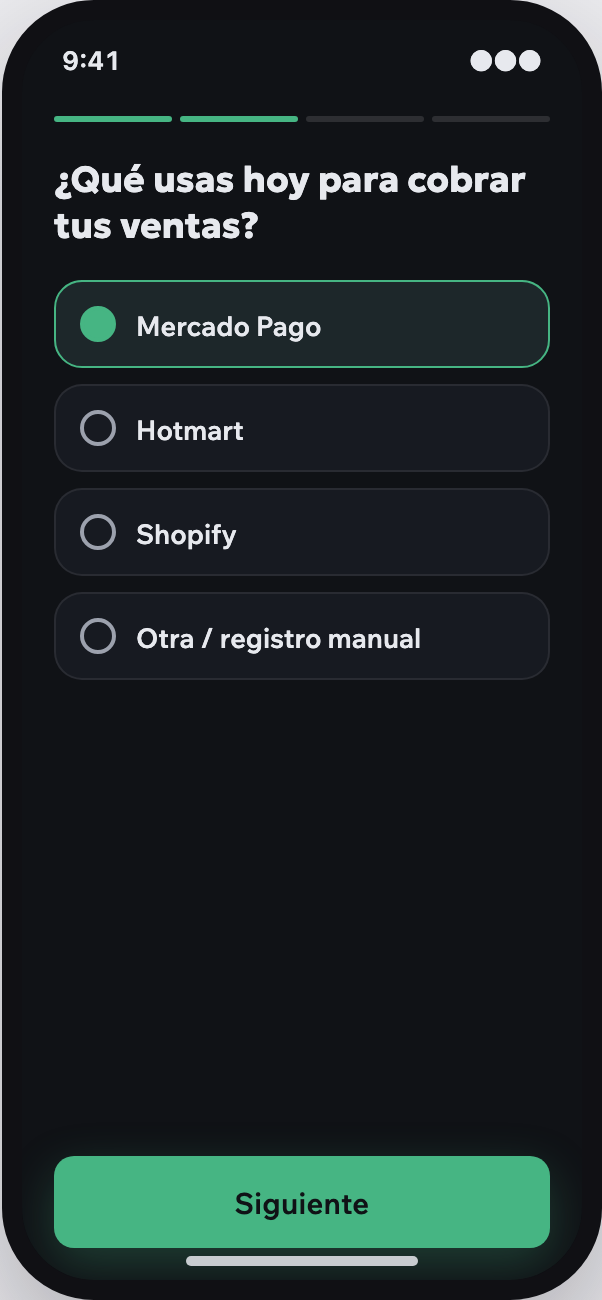Tap the Otra / registro manual label

pos(278,639)
